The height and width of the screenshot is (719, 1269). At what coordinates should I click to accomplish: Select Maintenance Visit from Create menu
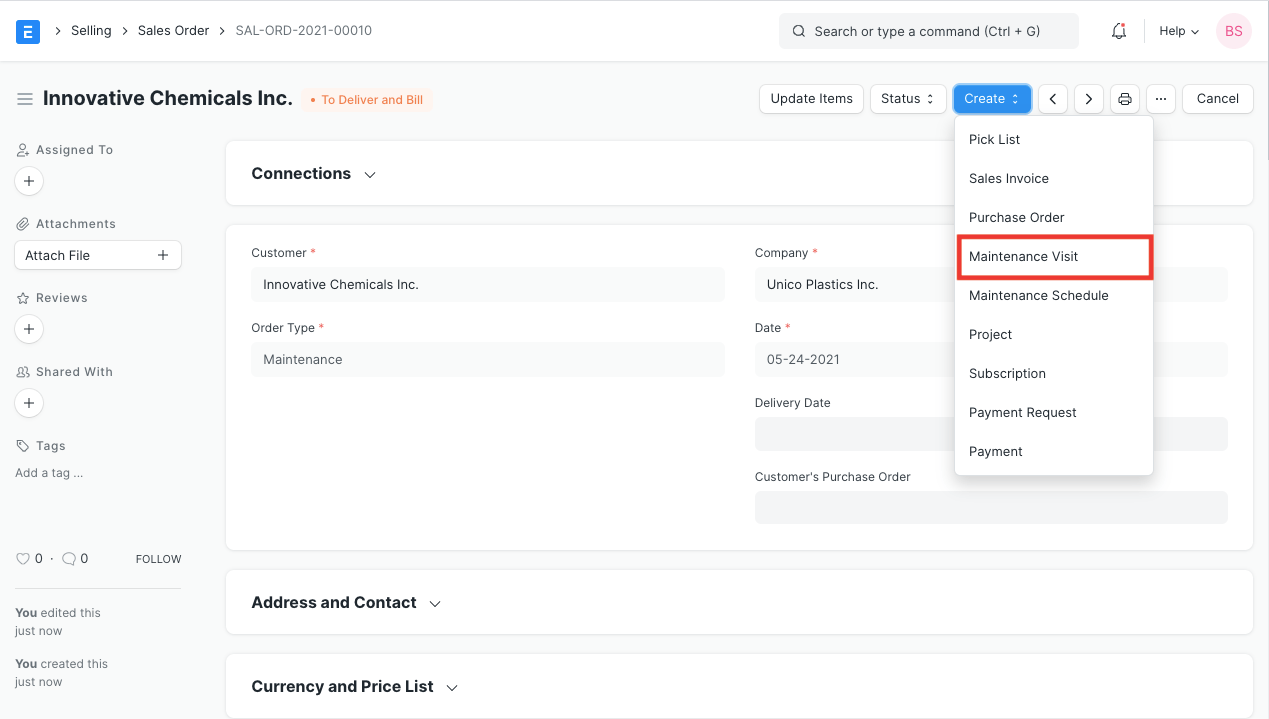tap(1024, 257)
